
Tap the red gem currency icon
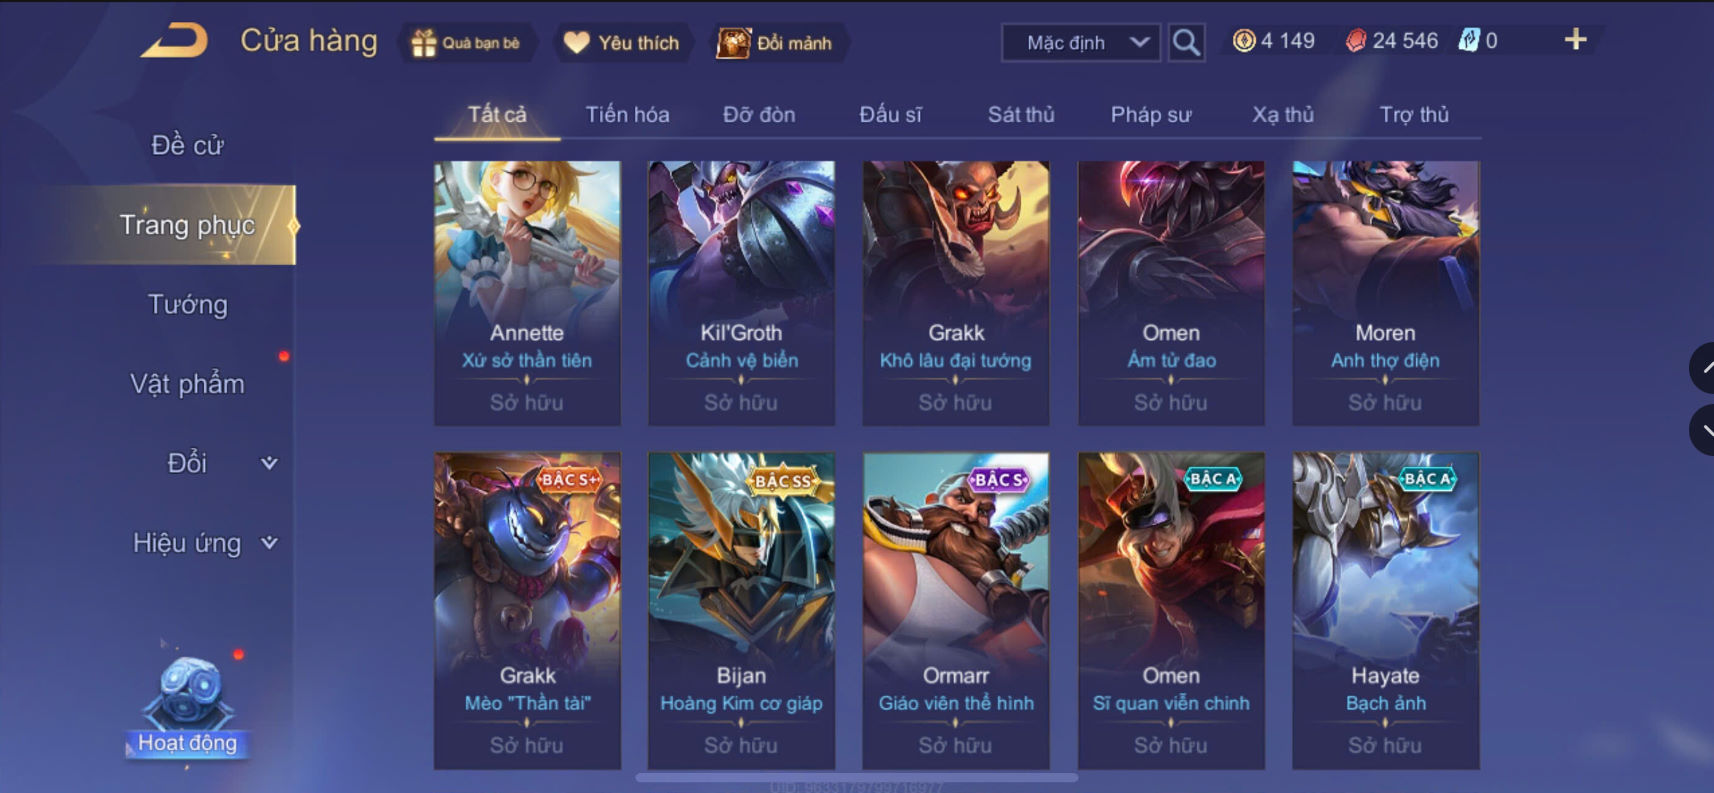tap(1355, 41)
